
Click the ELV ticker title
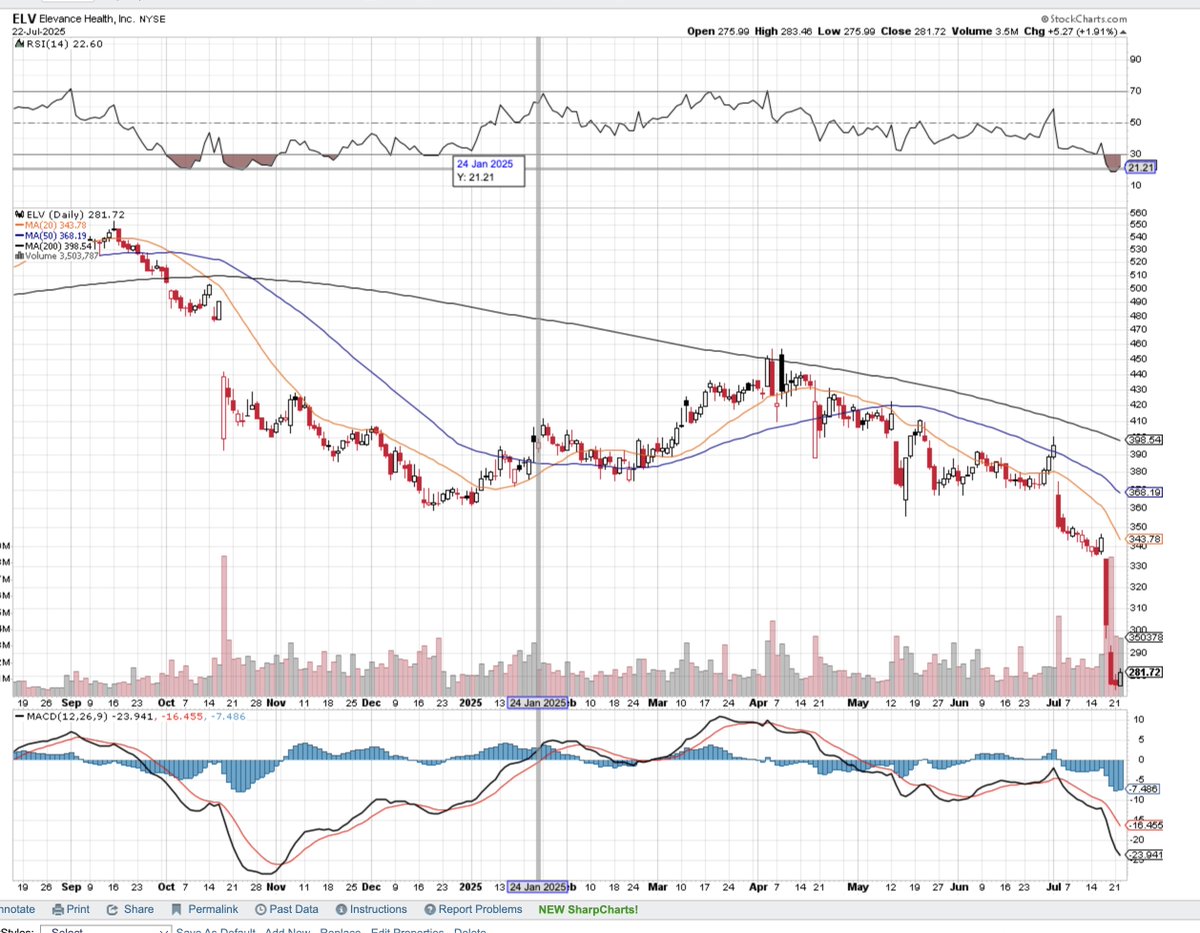tap(26, 17)
